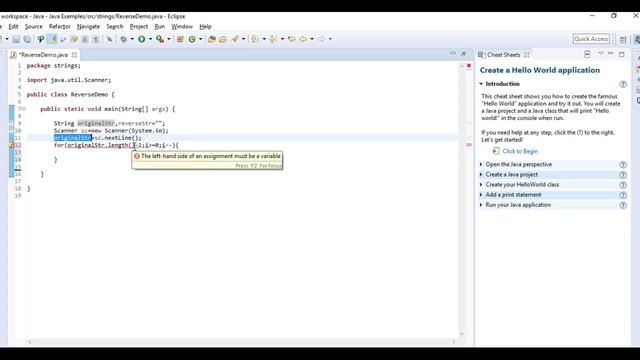Click help icon for Add a print statement
The image size is (640, 360).
tap(623, 196)
